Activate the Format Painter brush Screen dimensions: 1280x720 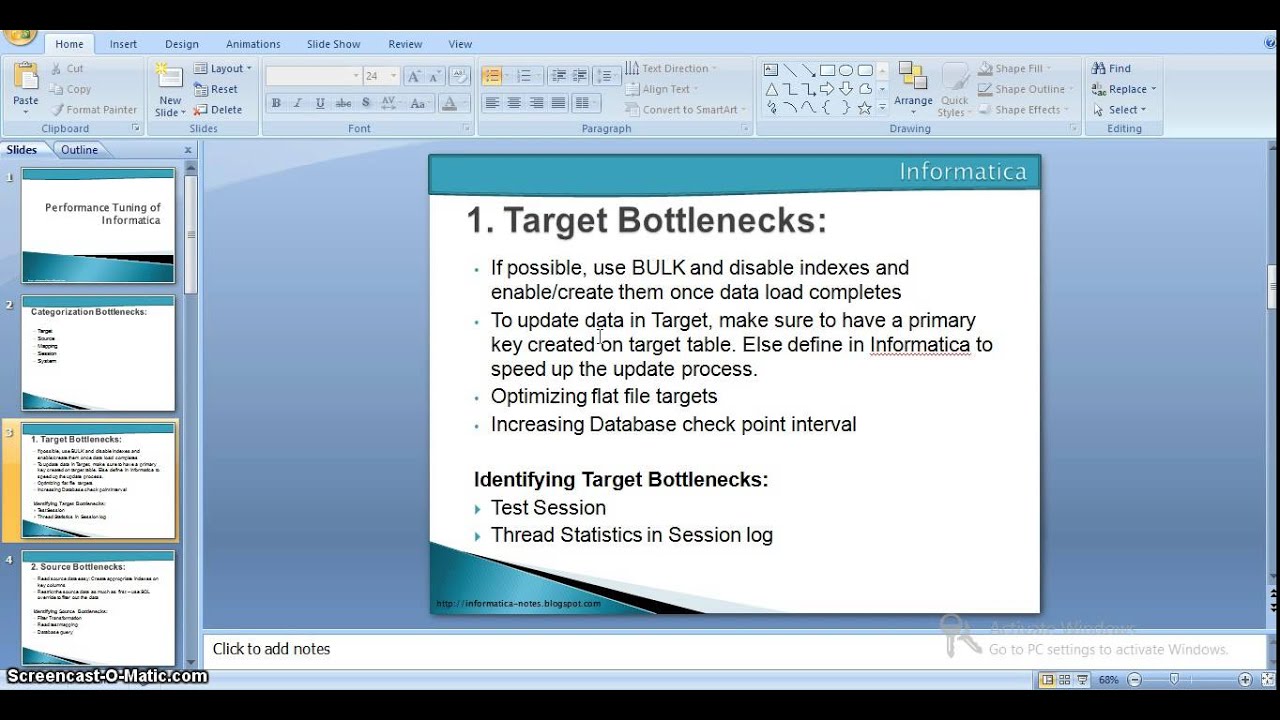93,110
